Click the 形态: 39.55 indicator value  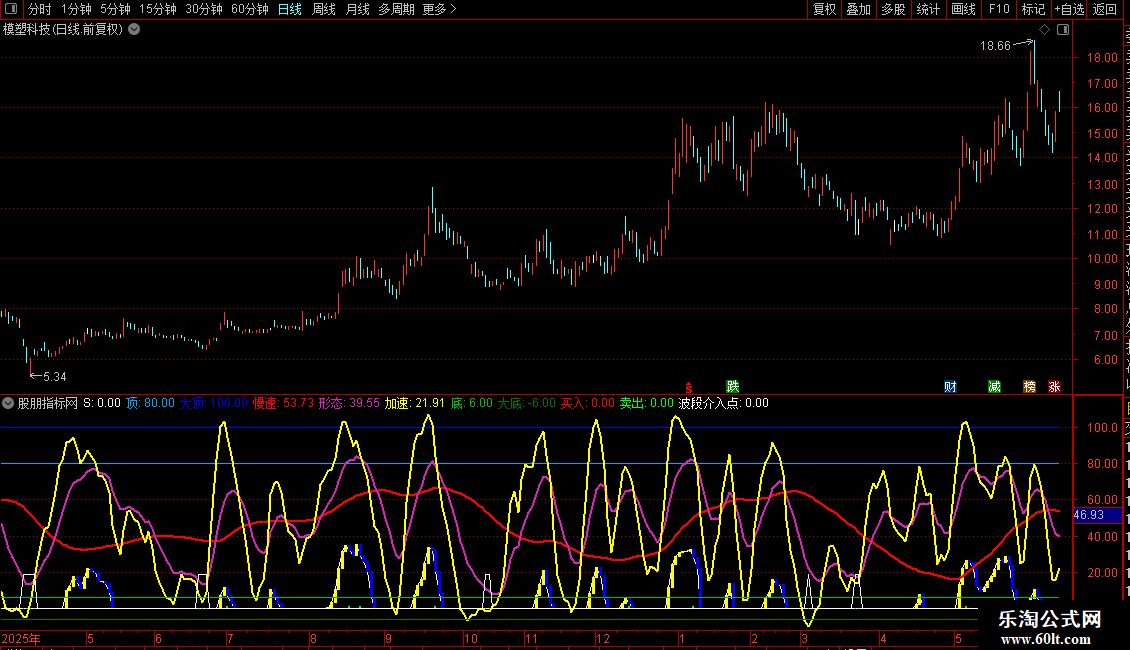pos(349,404)
